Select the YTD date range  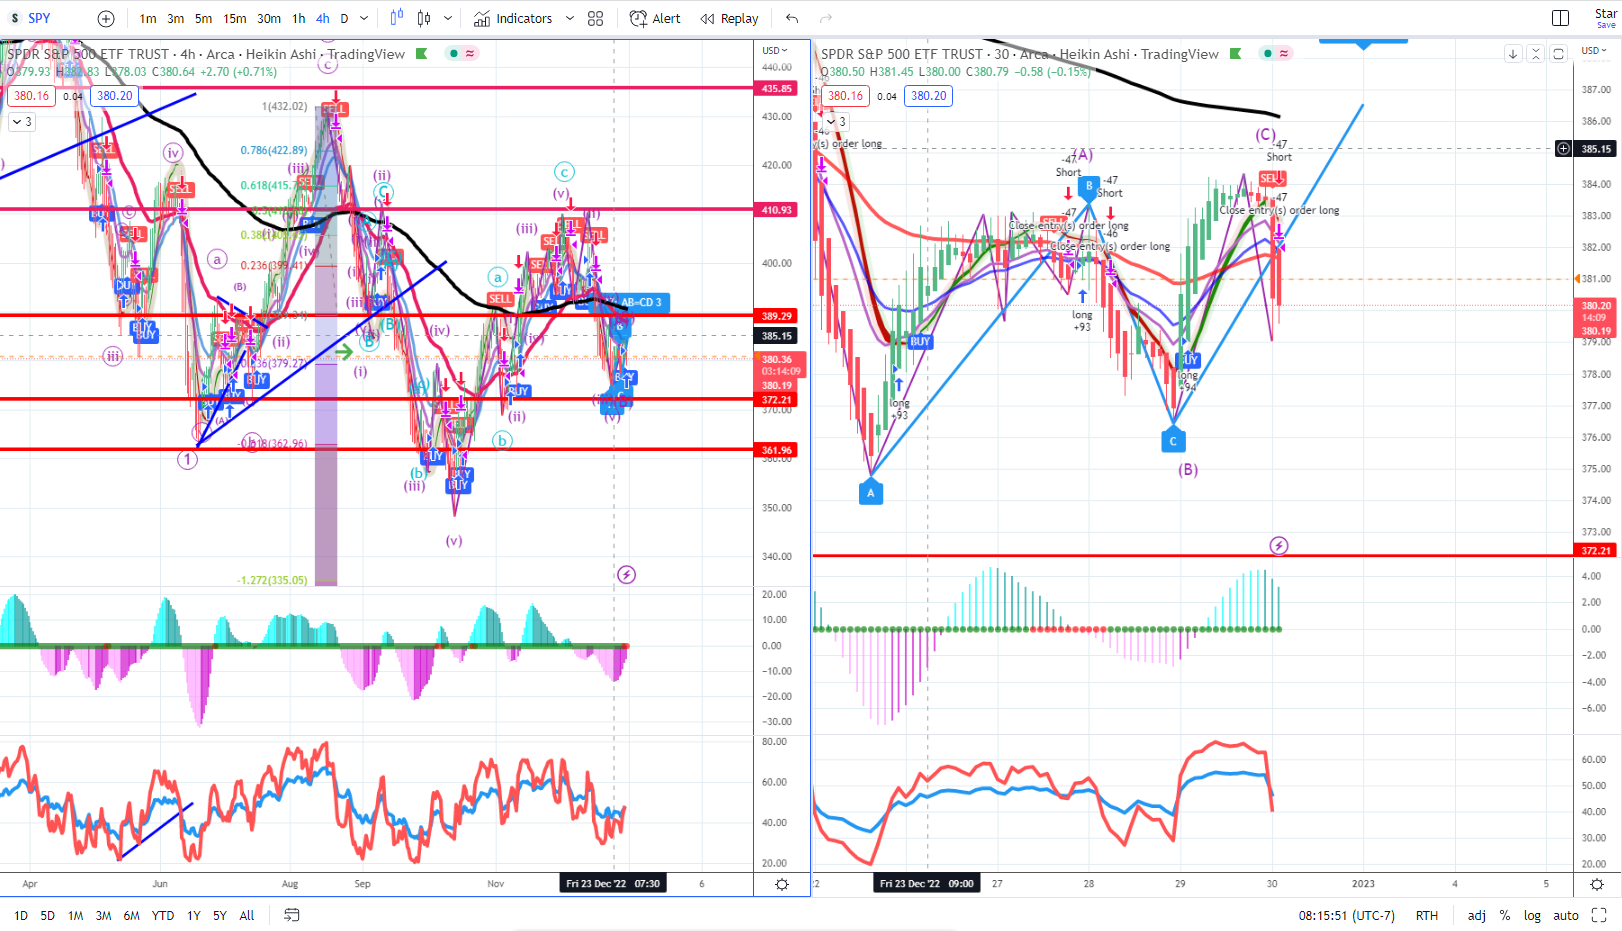tap(163, 915)
